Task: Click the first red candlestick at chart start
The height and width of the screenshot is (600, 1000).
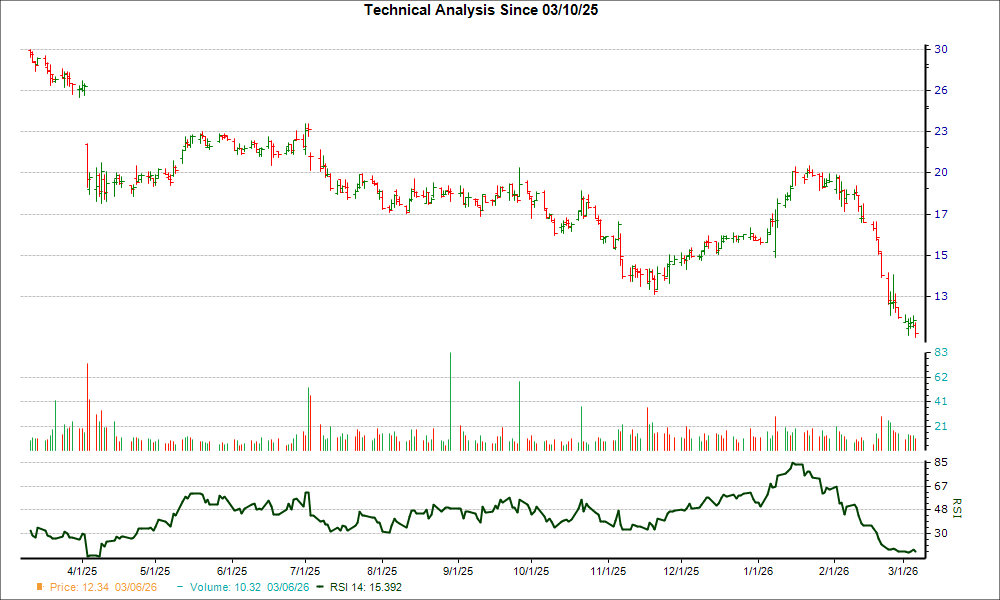Action: pyautogui.click(x=32, y=52)
